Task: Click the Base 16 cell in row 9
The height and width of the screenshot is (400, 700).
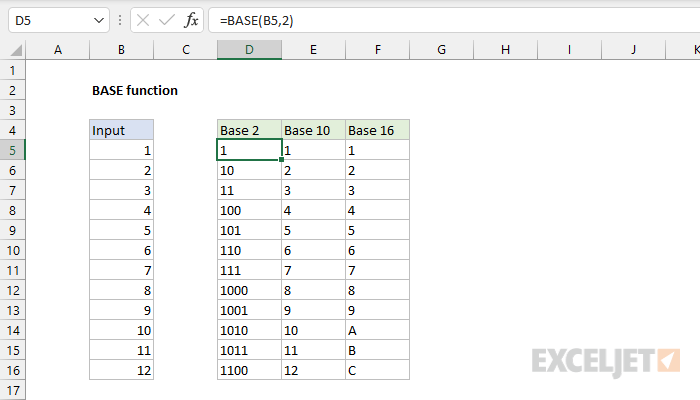Action: (378, 230)
